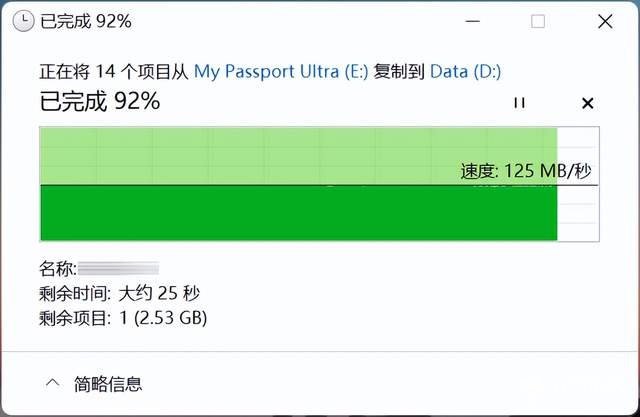Viewport: 640px width, 417px height.
Task: Click the 正在将 14 个项目从 text
Action: pyautogui.click(x=113, y=72)
